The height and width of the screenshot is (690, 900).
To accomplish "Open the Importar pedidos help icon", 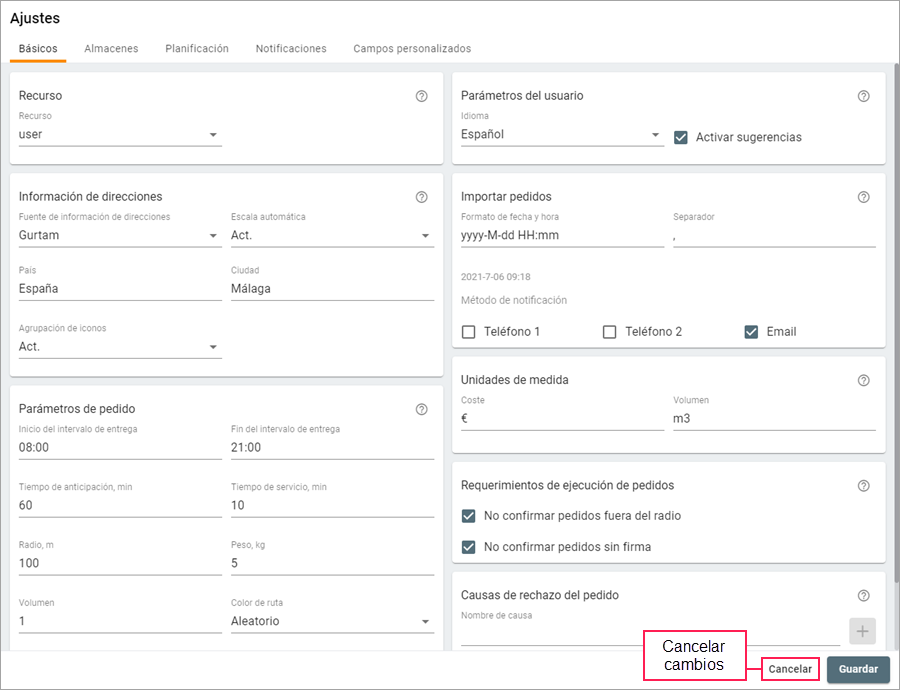I will (863, 197).
